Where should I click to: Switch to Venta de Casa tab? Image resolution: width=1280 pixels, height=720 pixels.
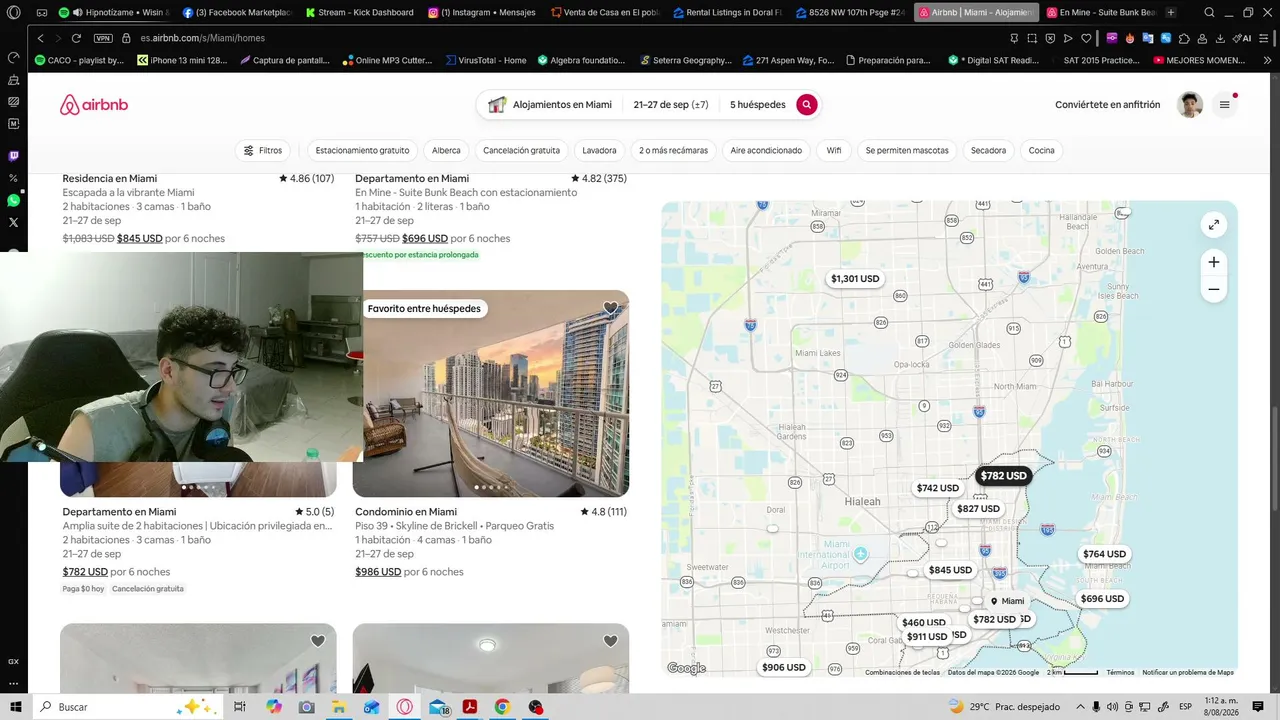(604, 12)
